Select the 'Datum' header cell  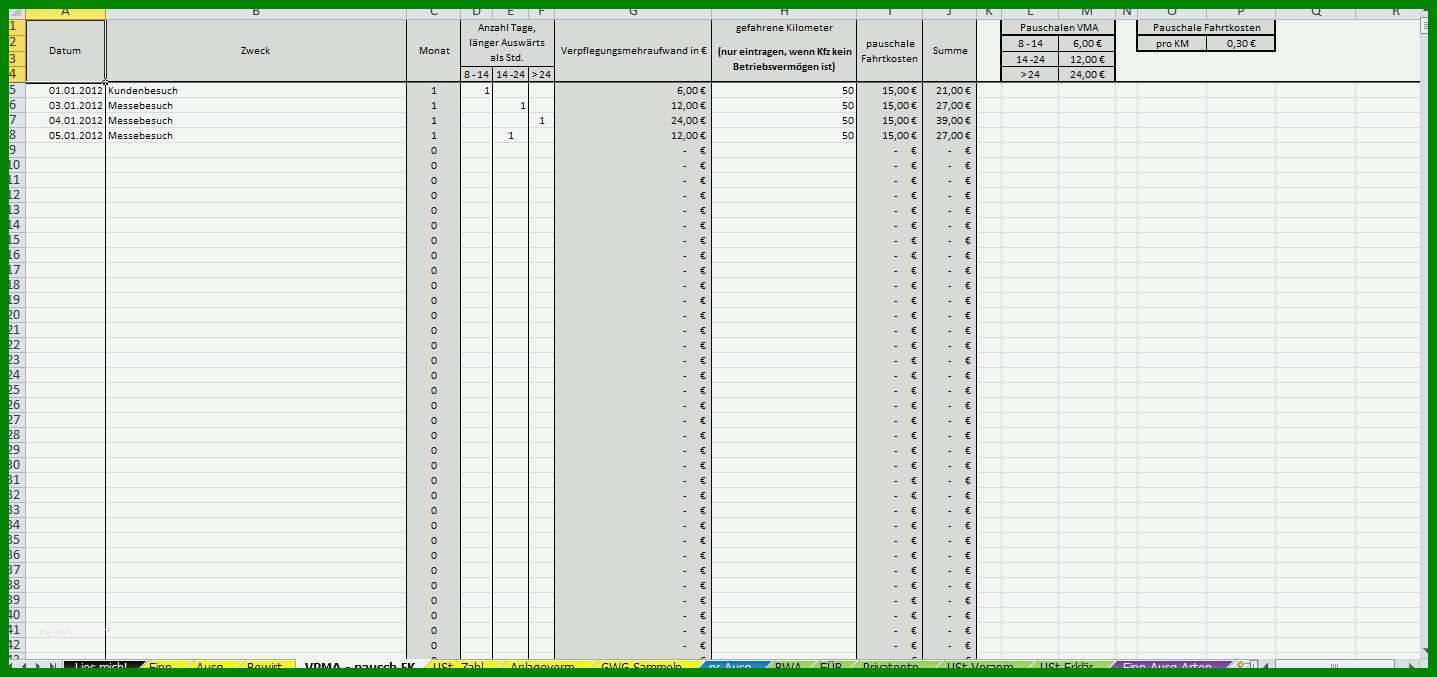[65, 50]
